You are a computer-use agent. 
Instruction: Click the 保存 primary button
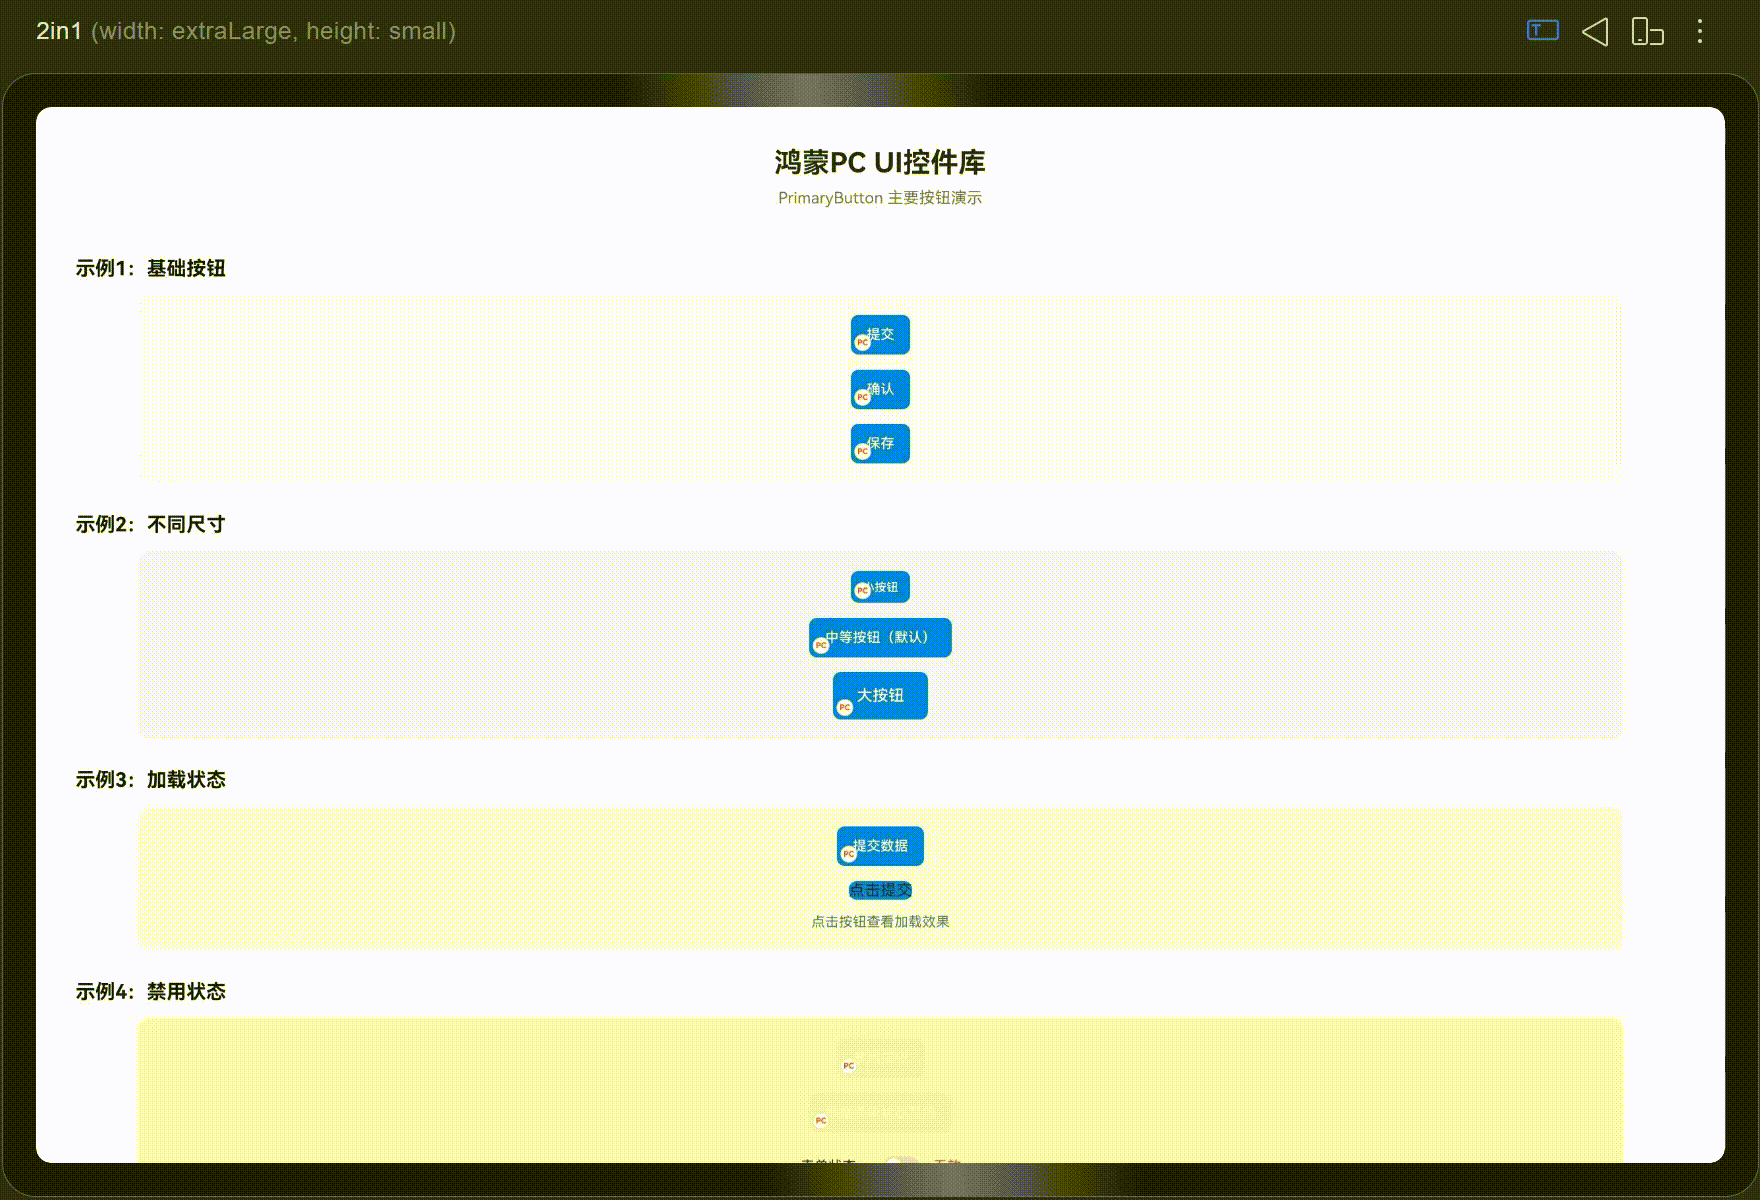pos(880,444)
